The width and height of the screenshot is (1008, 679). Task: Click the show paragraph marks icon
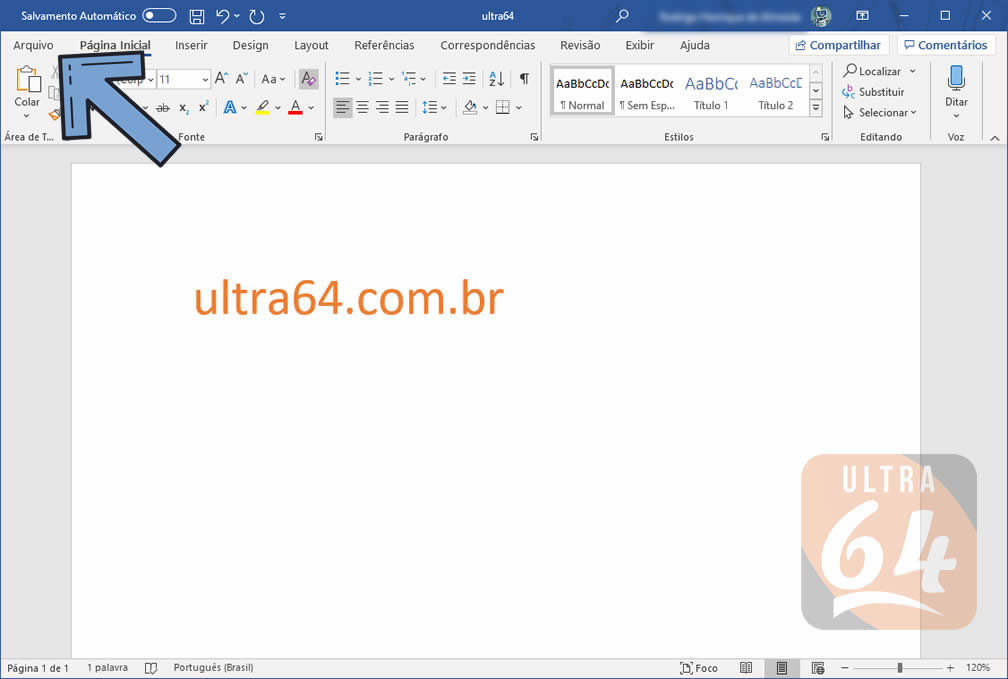[x=524, y=79]
